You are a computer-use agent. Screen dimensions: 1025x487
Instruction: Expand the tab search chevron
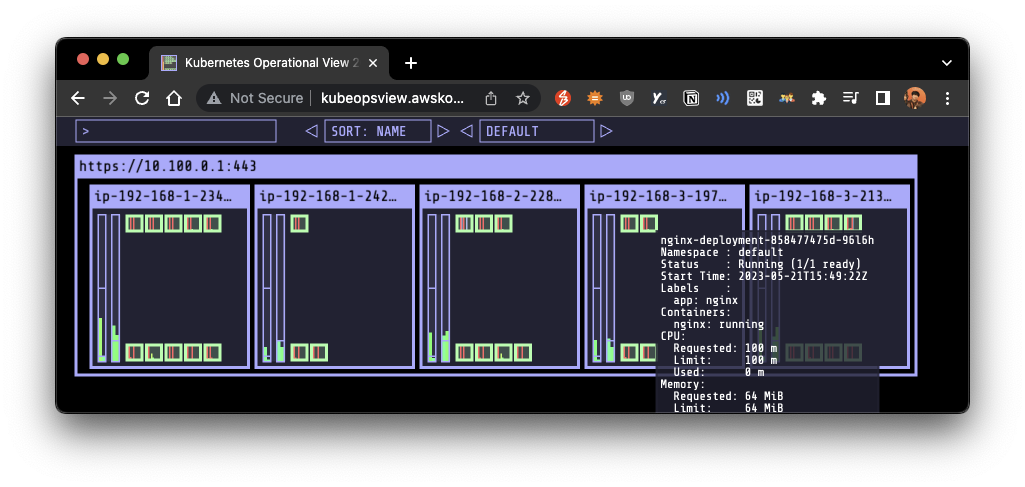(947, 63)
